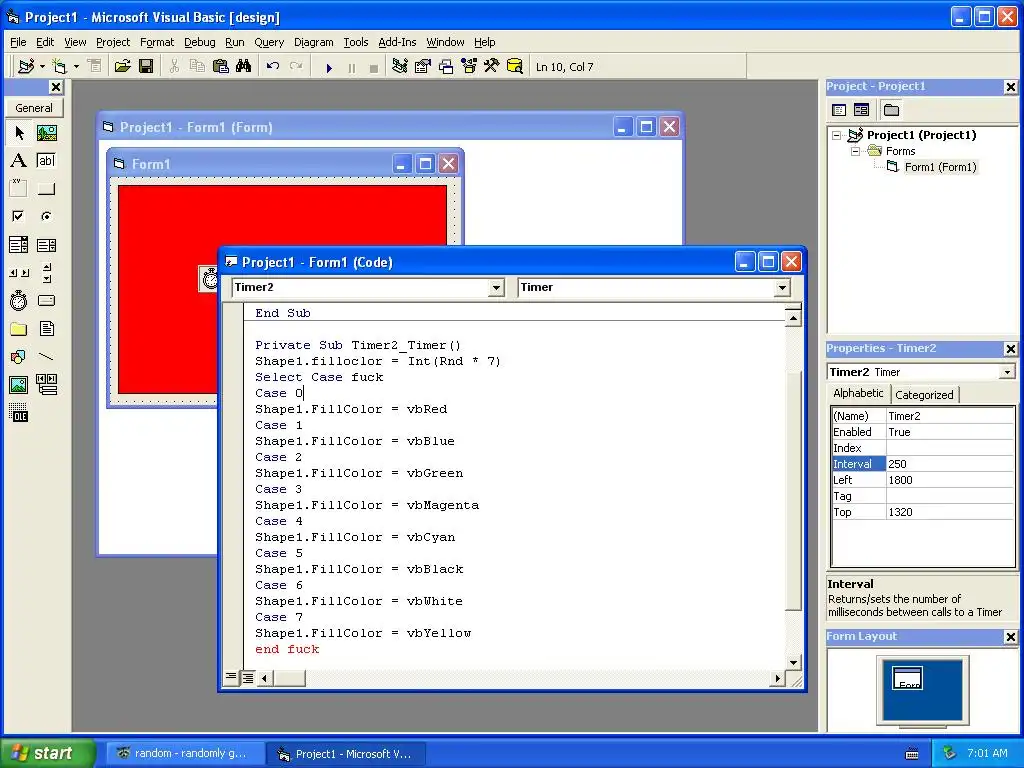Select the Shape control tool
The height and width of the screenshot is (768, 1024).
tap(19, 357)
